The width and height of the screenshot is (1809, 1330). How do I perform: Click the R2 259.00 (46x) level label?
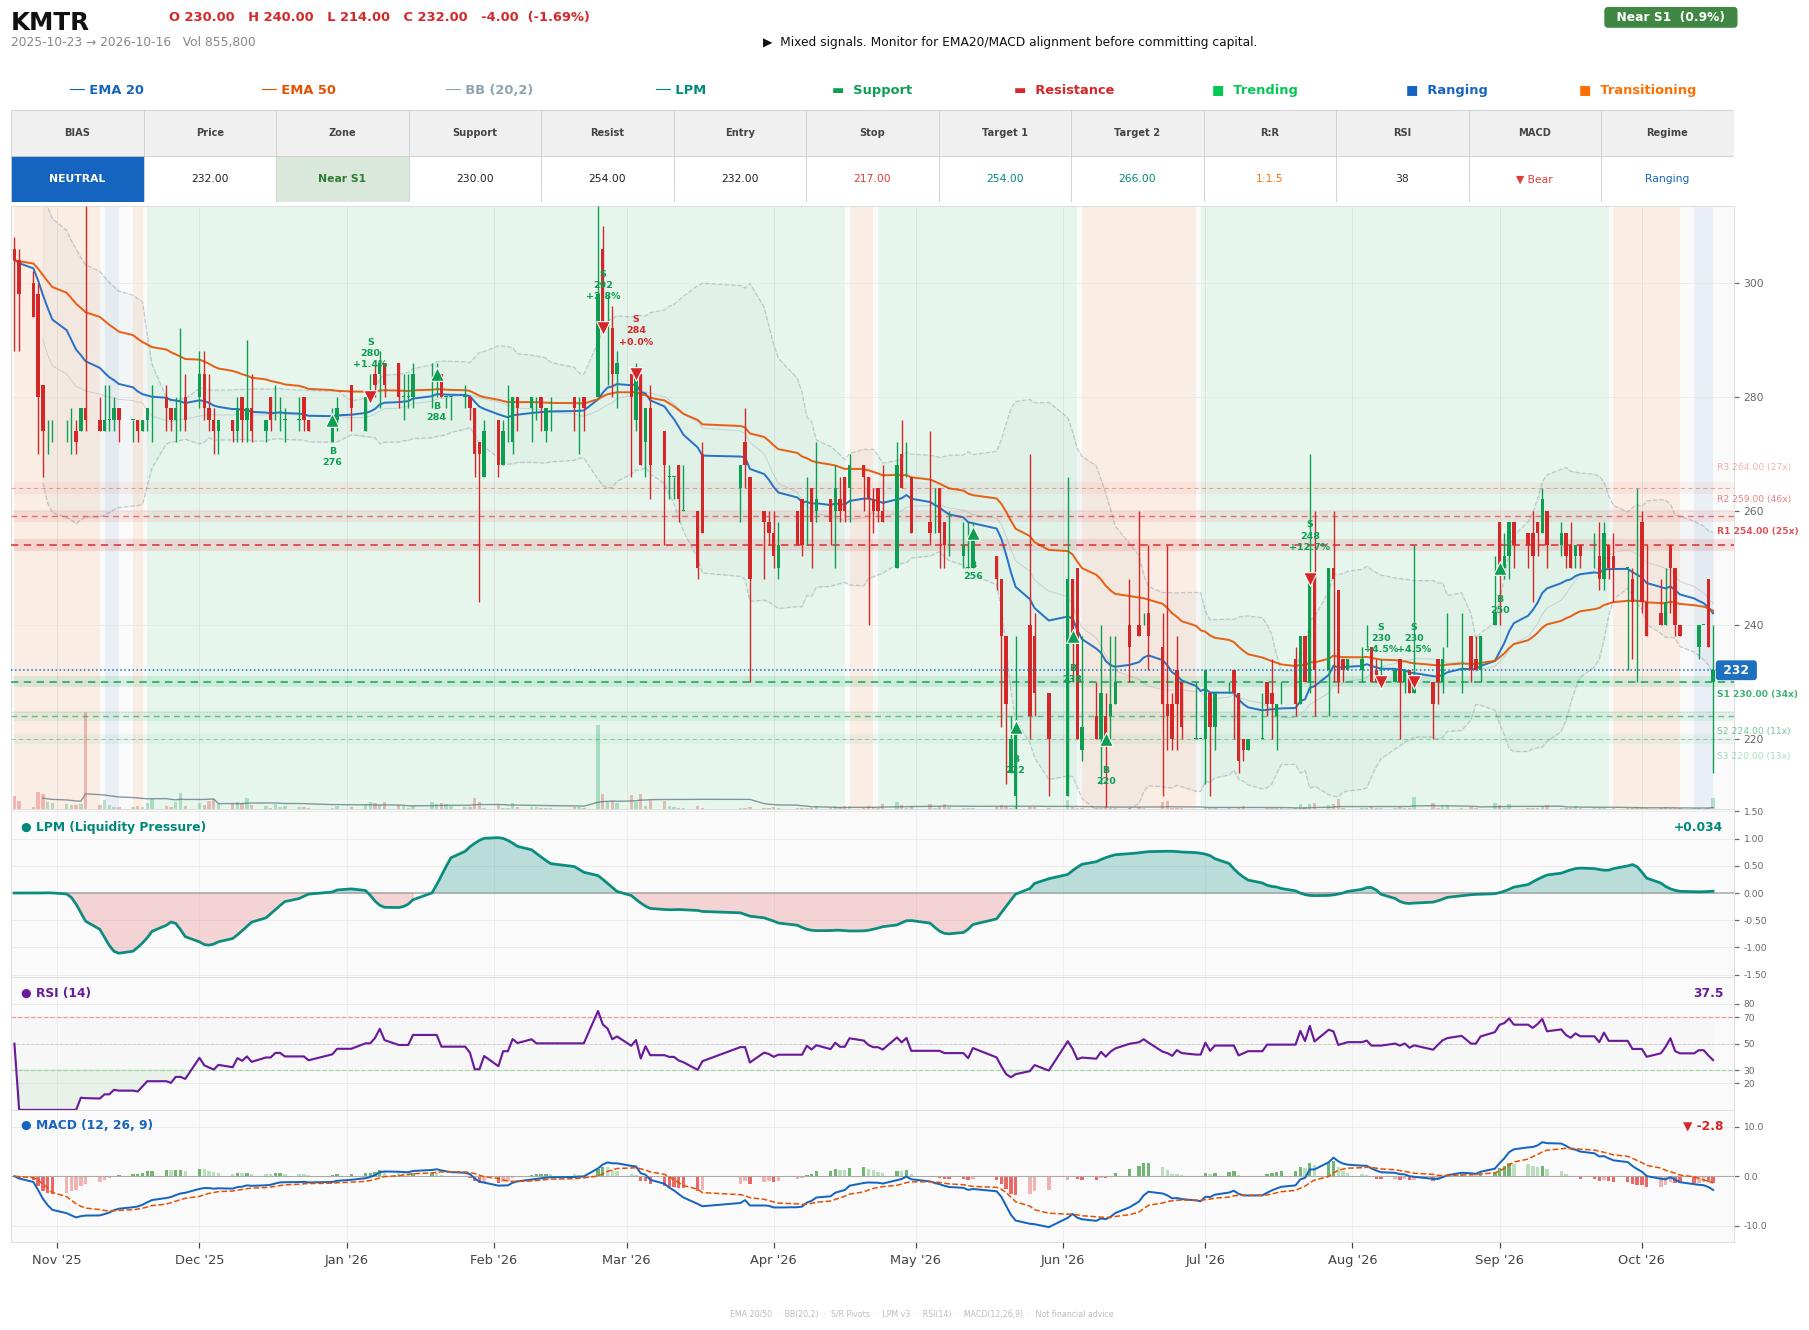pos(1754,499)
